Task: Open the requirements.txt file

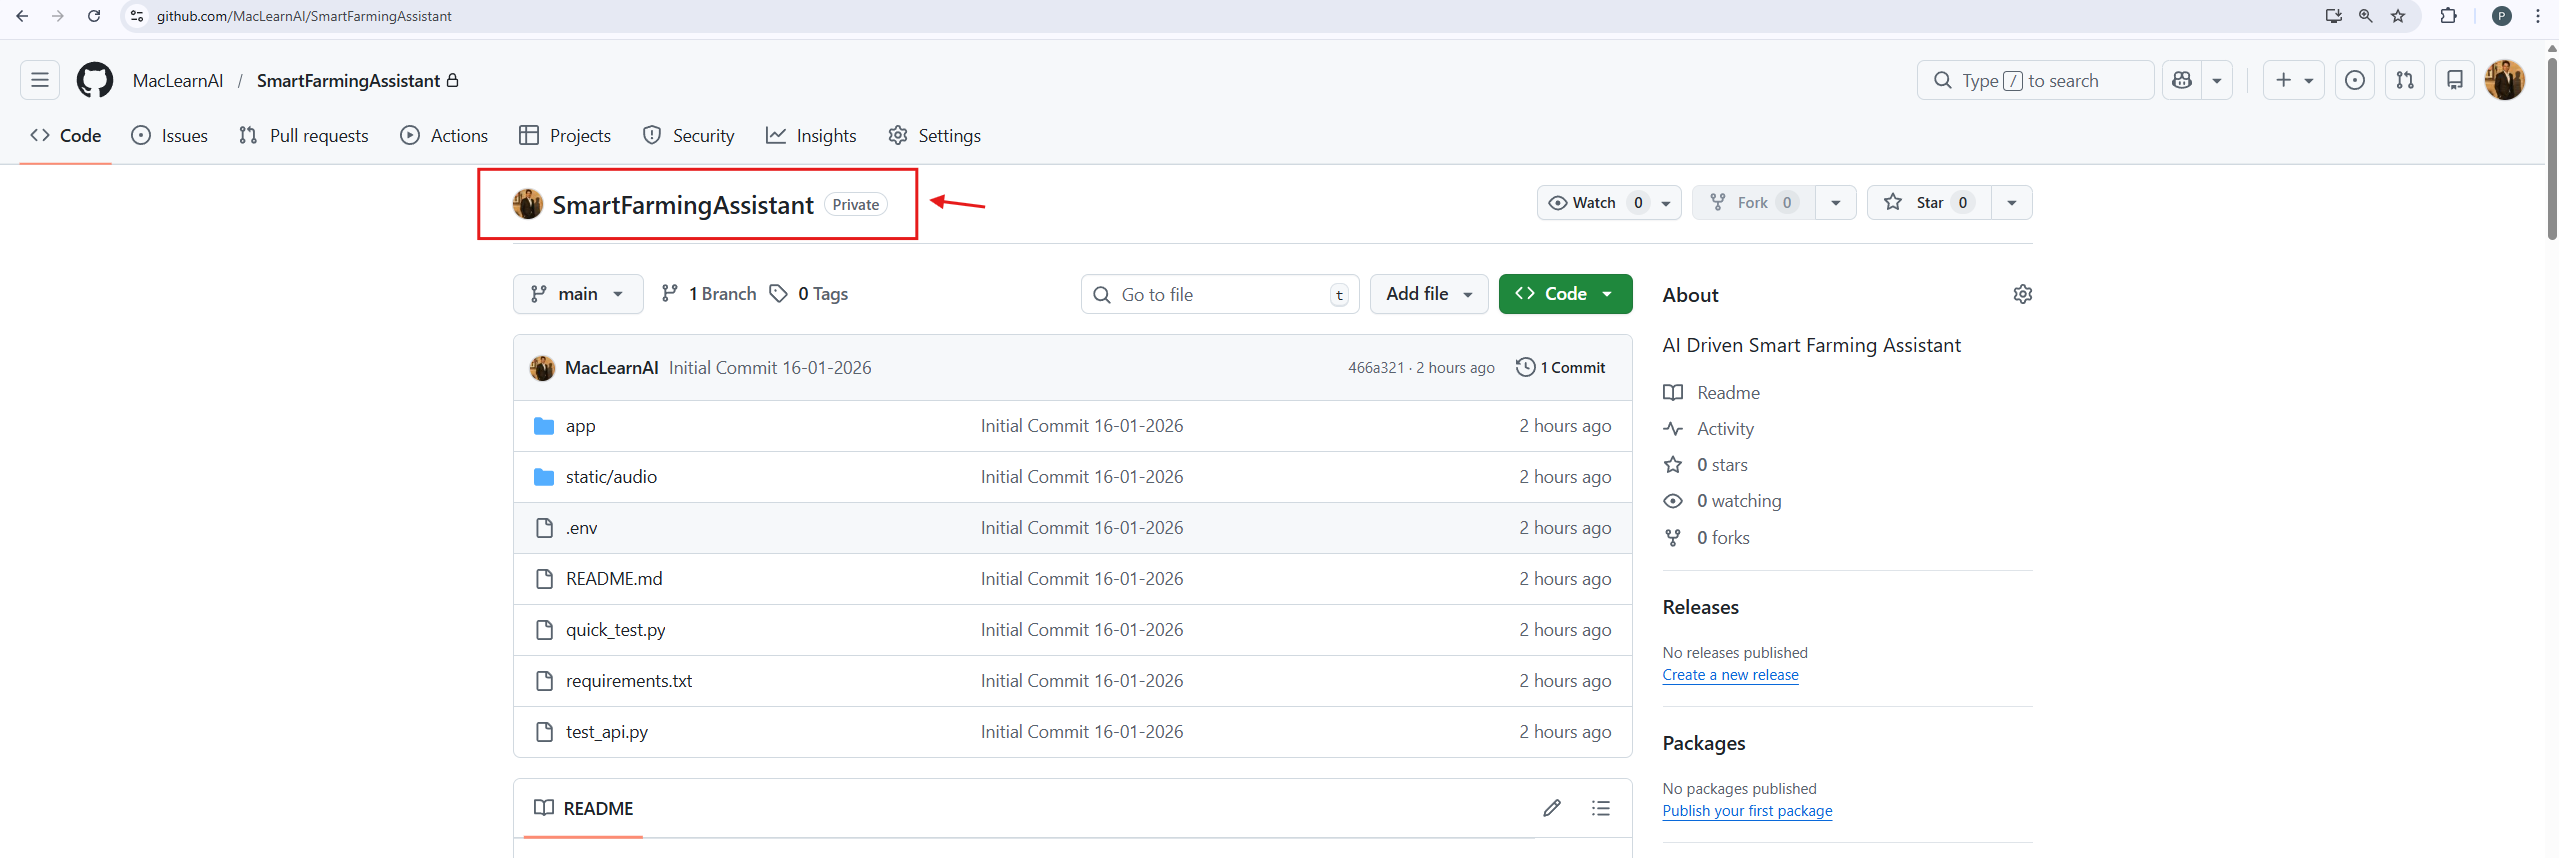Action: [628, 681]
